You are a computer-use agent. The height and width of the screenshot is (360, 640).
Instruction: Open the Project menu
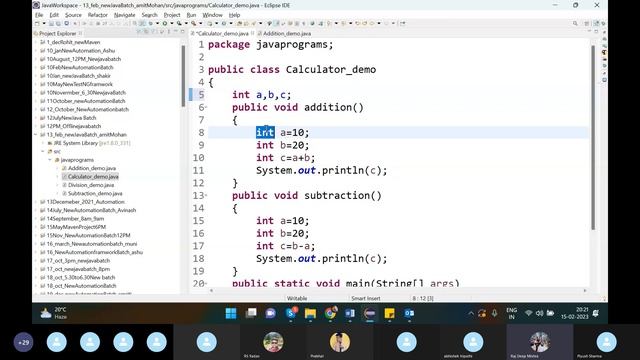[172, 15]
